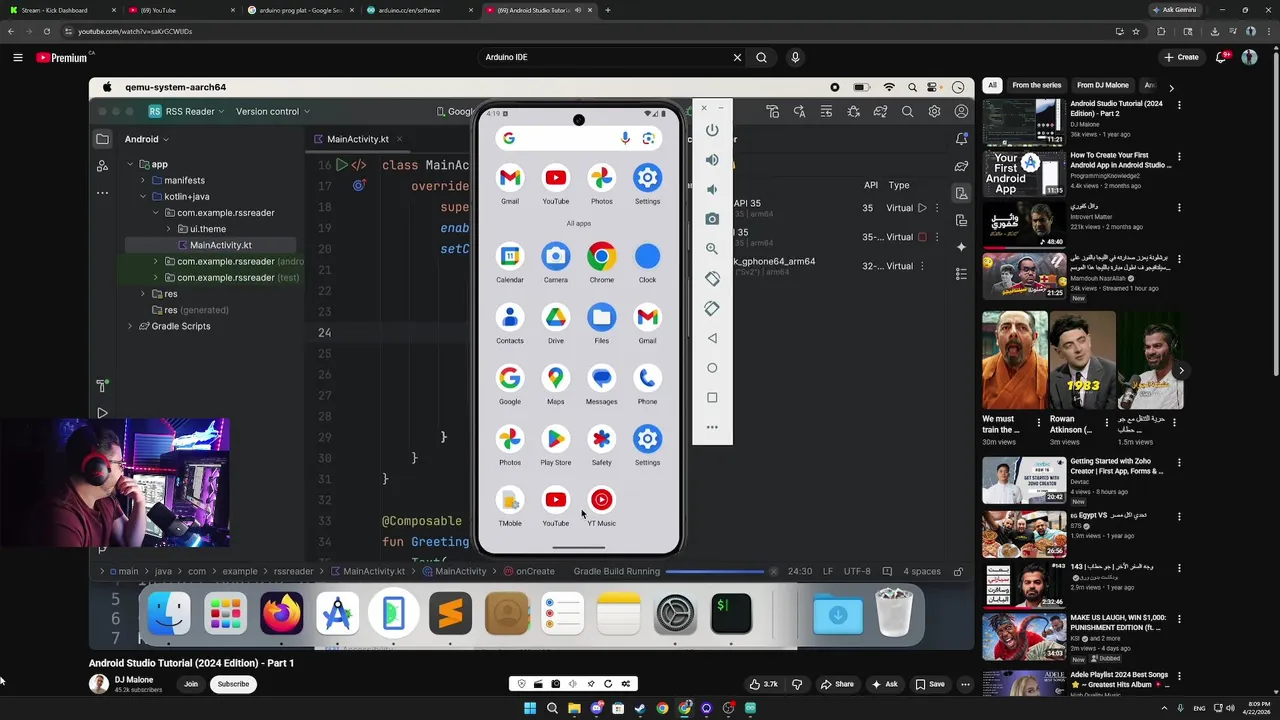
Task: Go to YouTube Premium home logo
Action: 62,57
